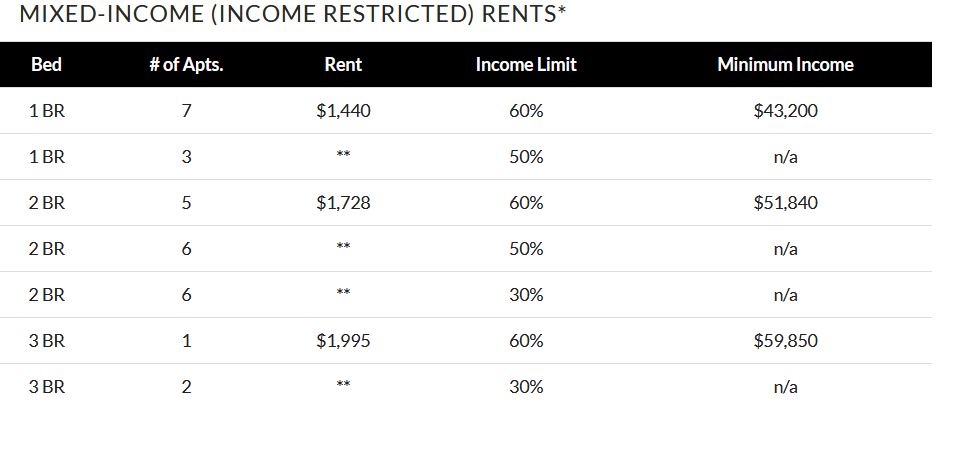Select the 30% income limit for 2 BR
The width and height of the screenshot is (960, 455).
pyautogui.click(x=526, y=295)
